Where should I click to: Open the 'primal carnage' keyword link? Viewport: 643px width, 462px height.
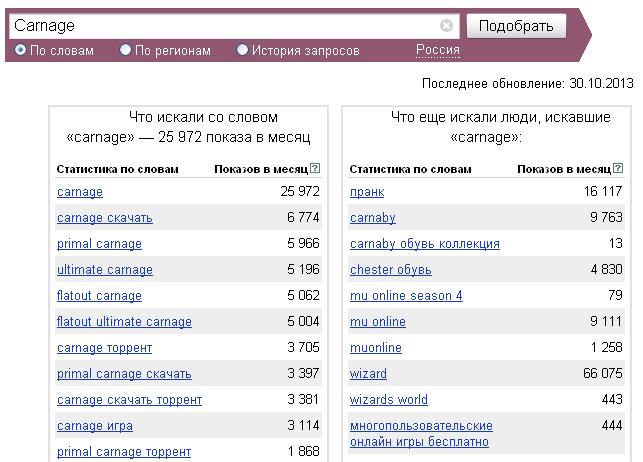[x=99, y=244]
